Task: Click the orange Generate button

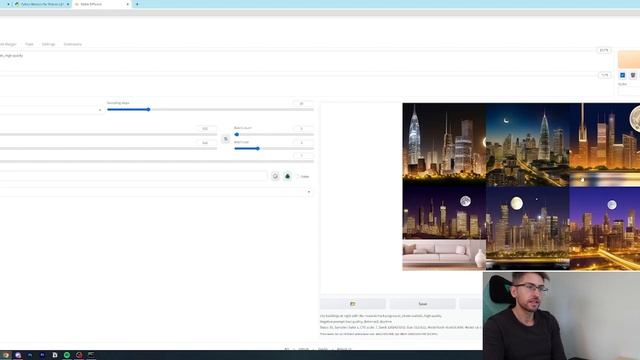Action: click(629, 60)
